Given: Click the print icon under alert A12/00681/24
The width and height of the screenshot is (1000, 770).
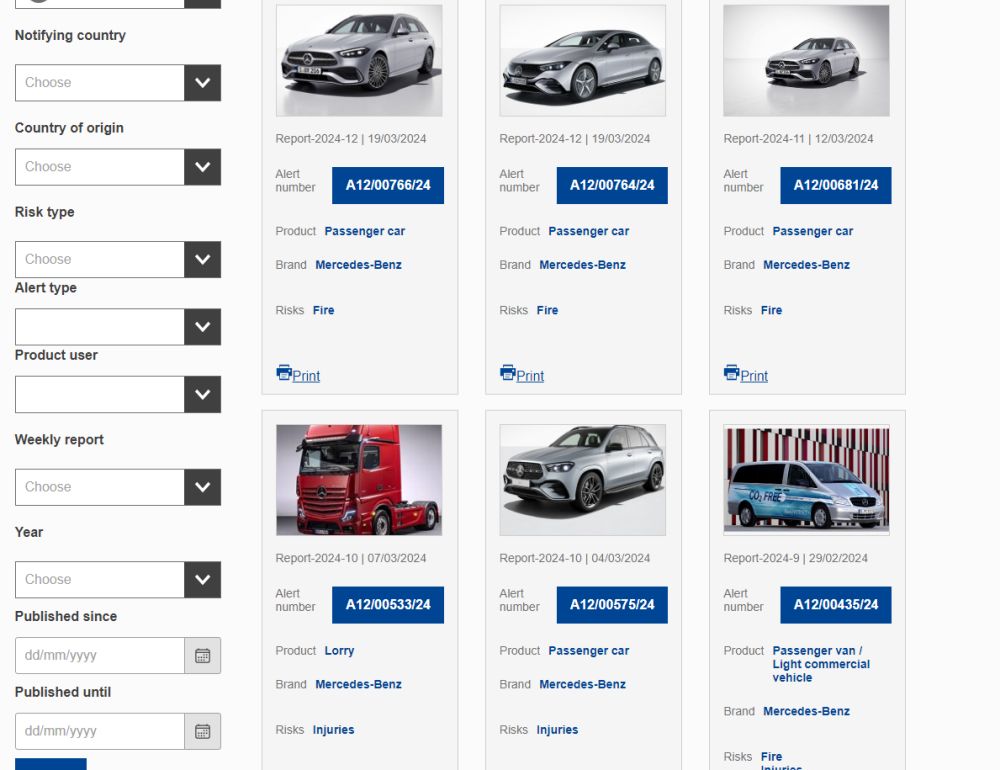Looking at the screenshot, I should [732, 373].
